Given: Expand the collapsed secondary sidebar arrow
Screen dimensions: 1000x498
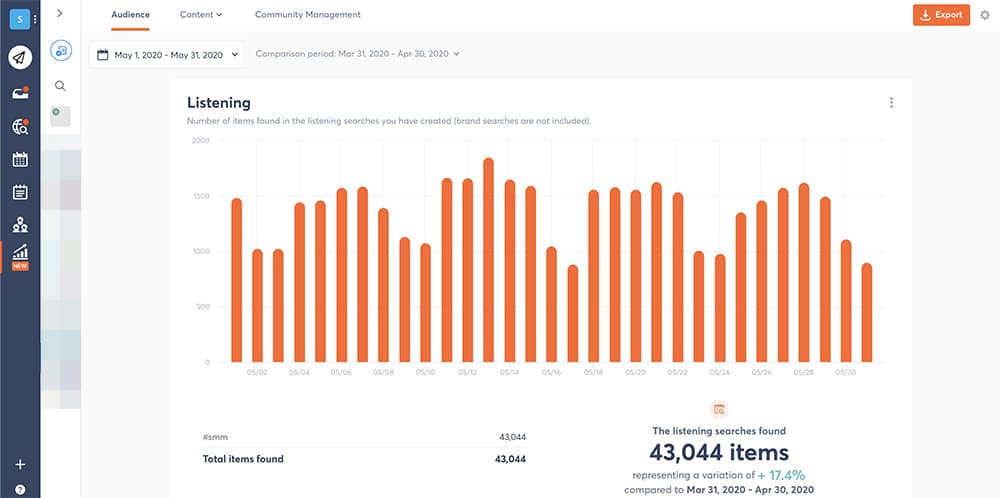Looking at the screenshot, I should click(x=60, y=13).
